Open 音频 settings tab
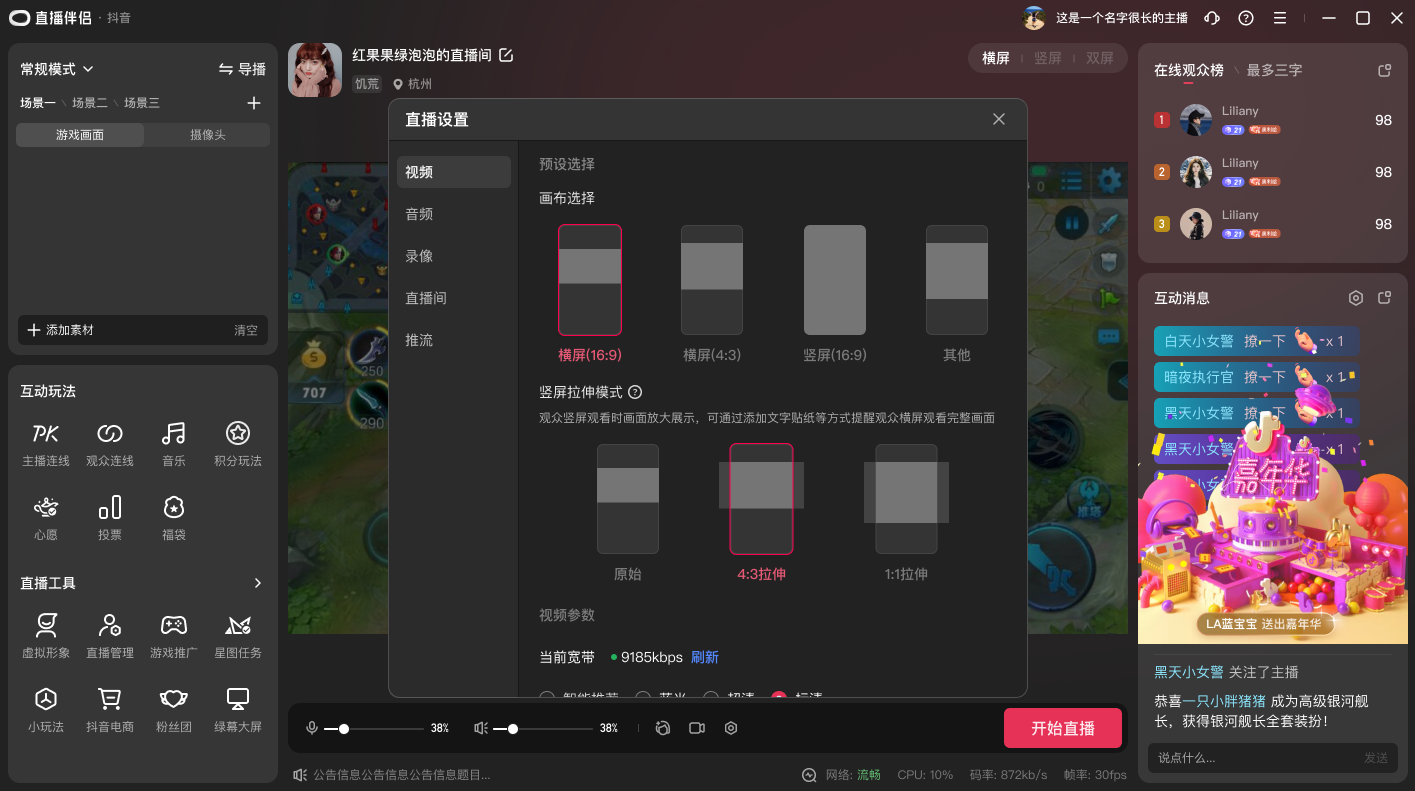Screen dimensions: 1415x791 454,214
